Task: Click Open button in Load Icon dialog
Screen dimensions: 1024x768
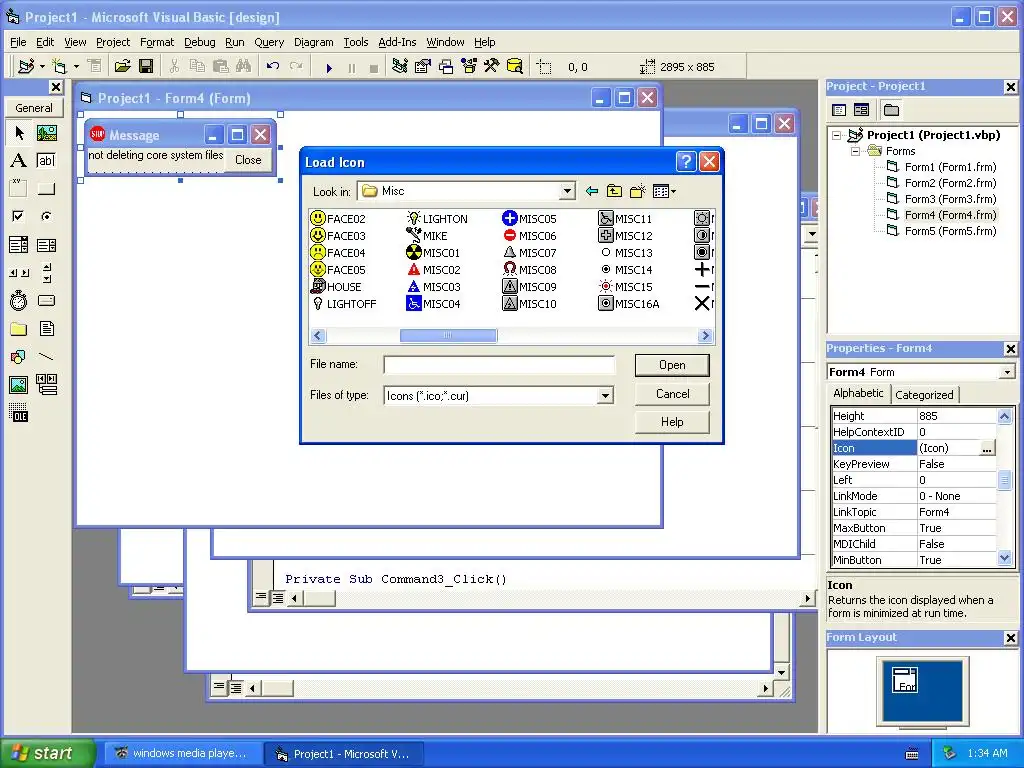Action: click(x=672, y=365)
